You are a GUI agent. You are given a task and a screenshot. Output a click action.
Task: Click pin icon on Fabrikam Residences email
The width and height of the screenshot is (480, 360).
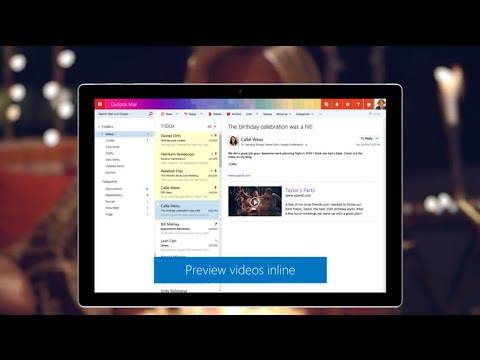(x=216, y=154)
